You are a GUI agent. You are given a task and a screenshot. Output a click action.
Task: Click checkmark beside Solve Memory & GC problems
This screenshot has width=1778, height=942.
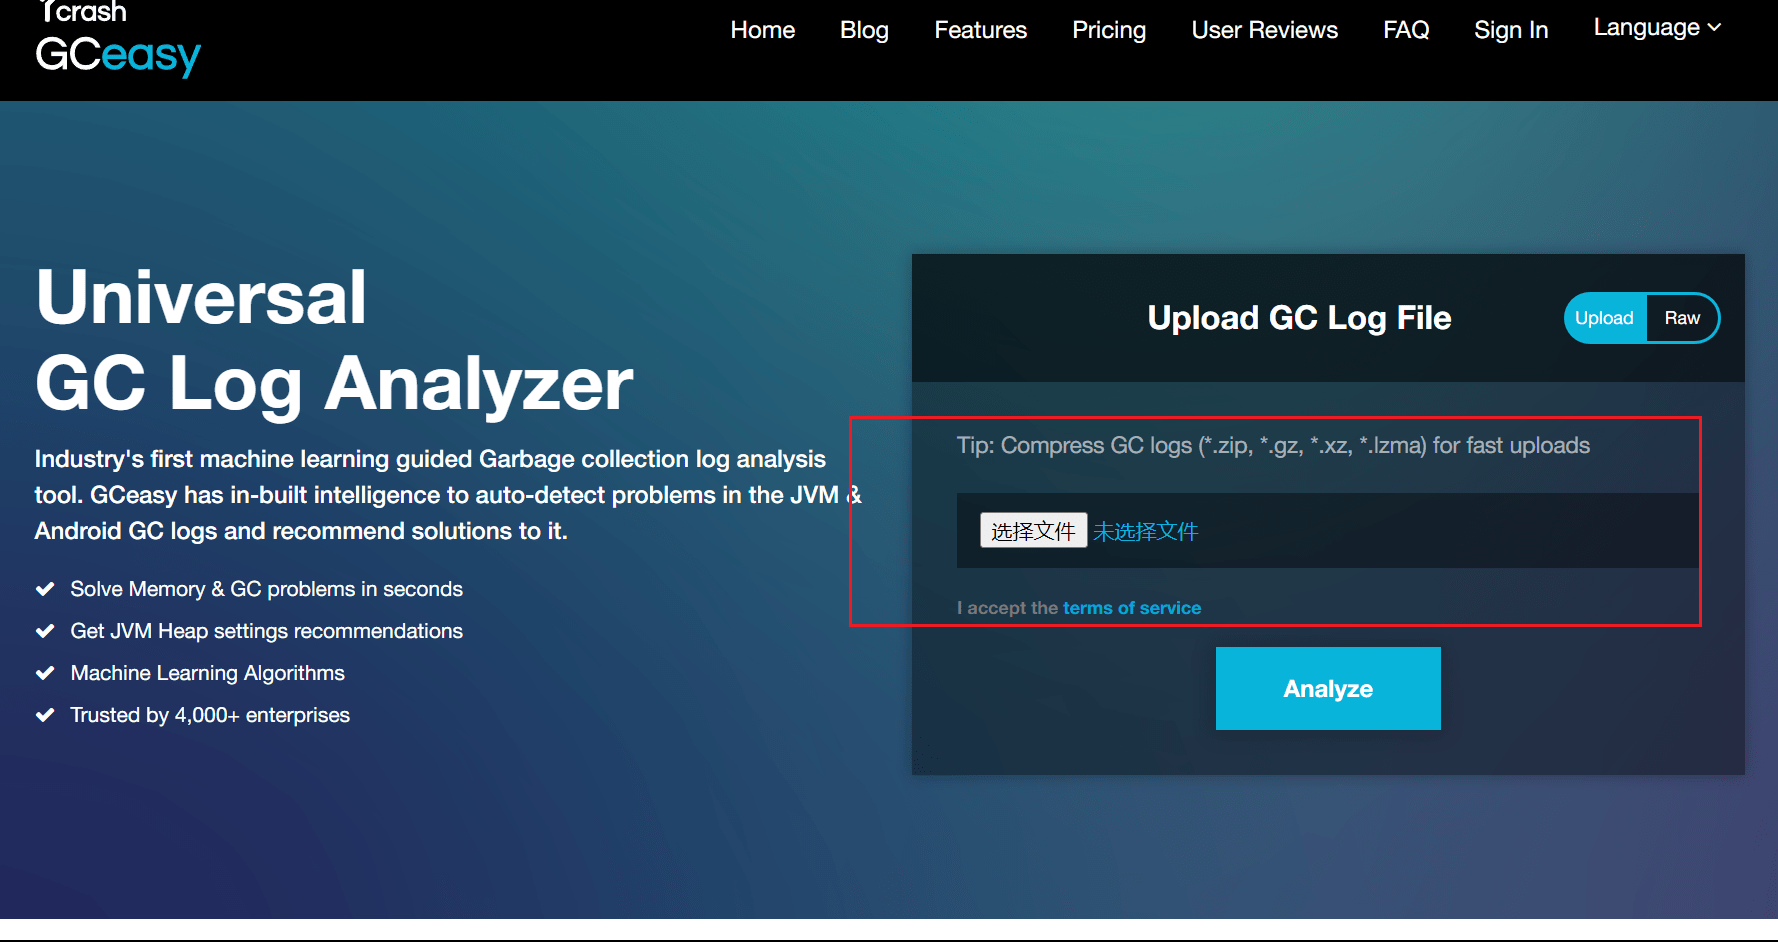[x=45, y=589]
